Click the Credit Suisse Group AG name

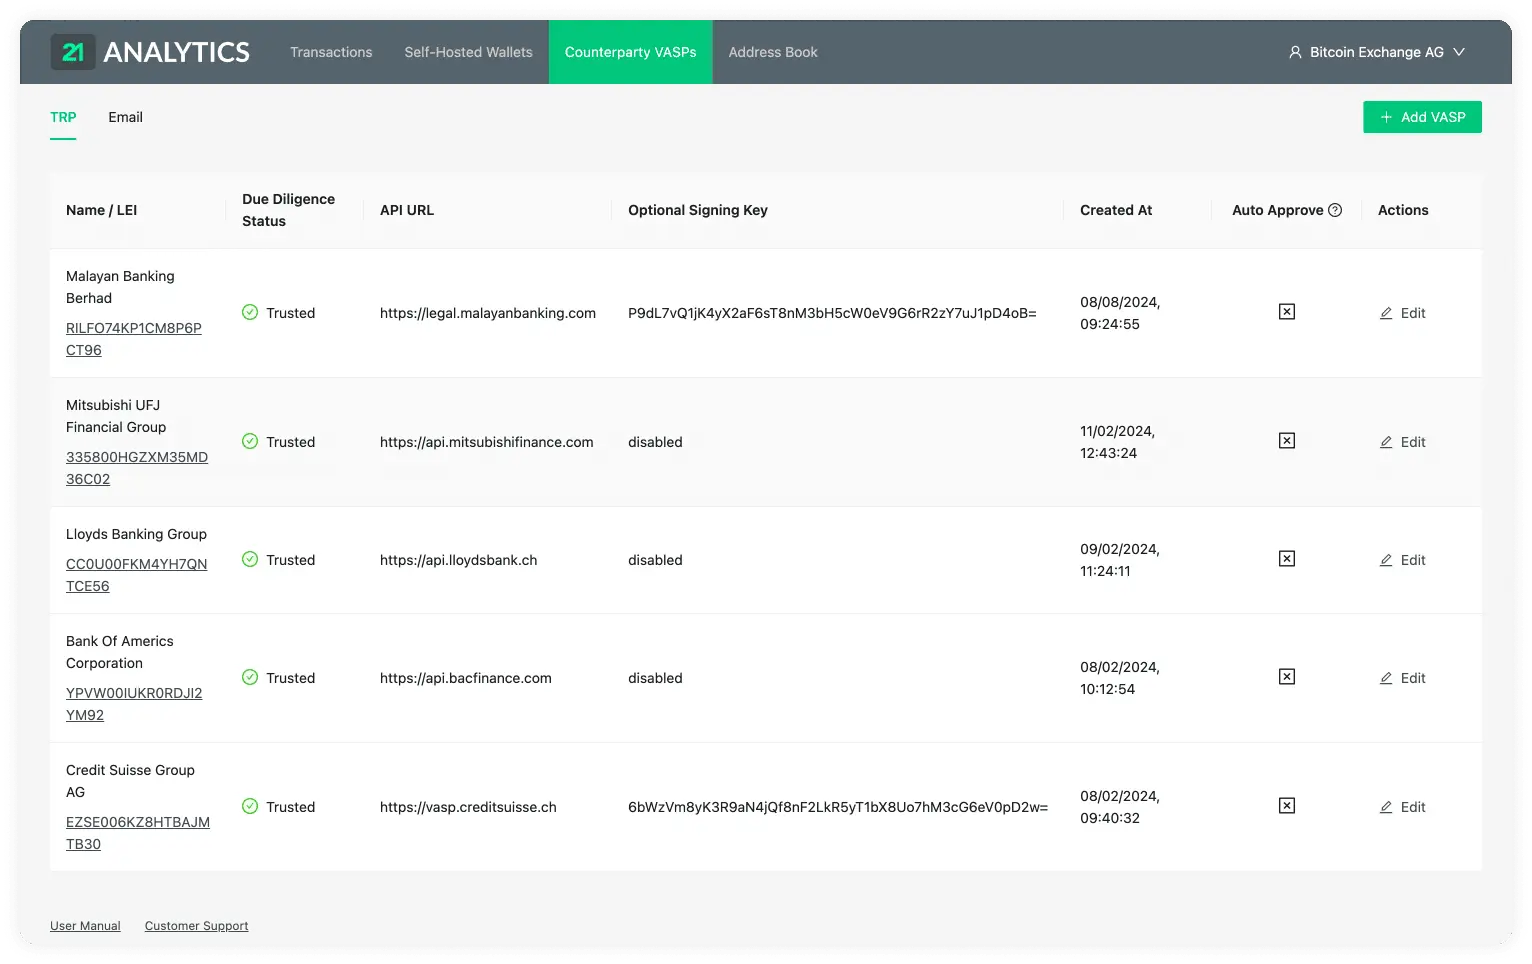(x=130, y=781)
